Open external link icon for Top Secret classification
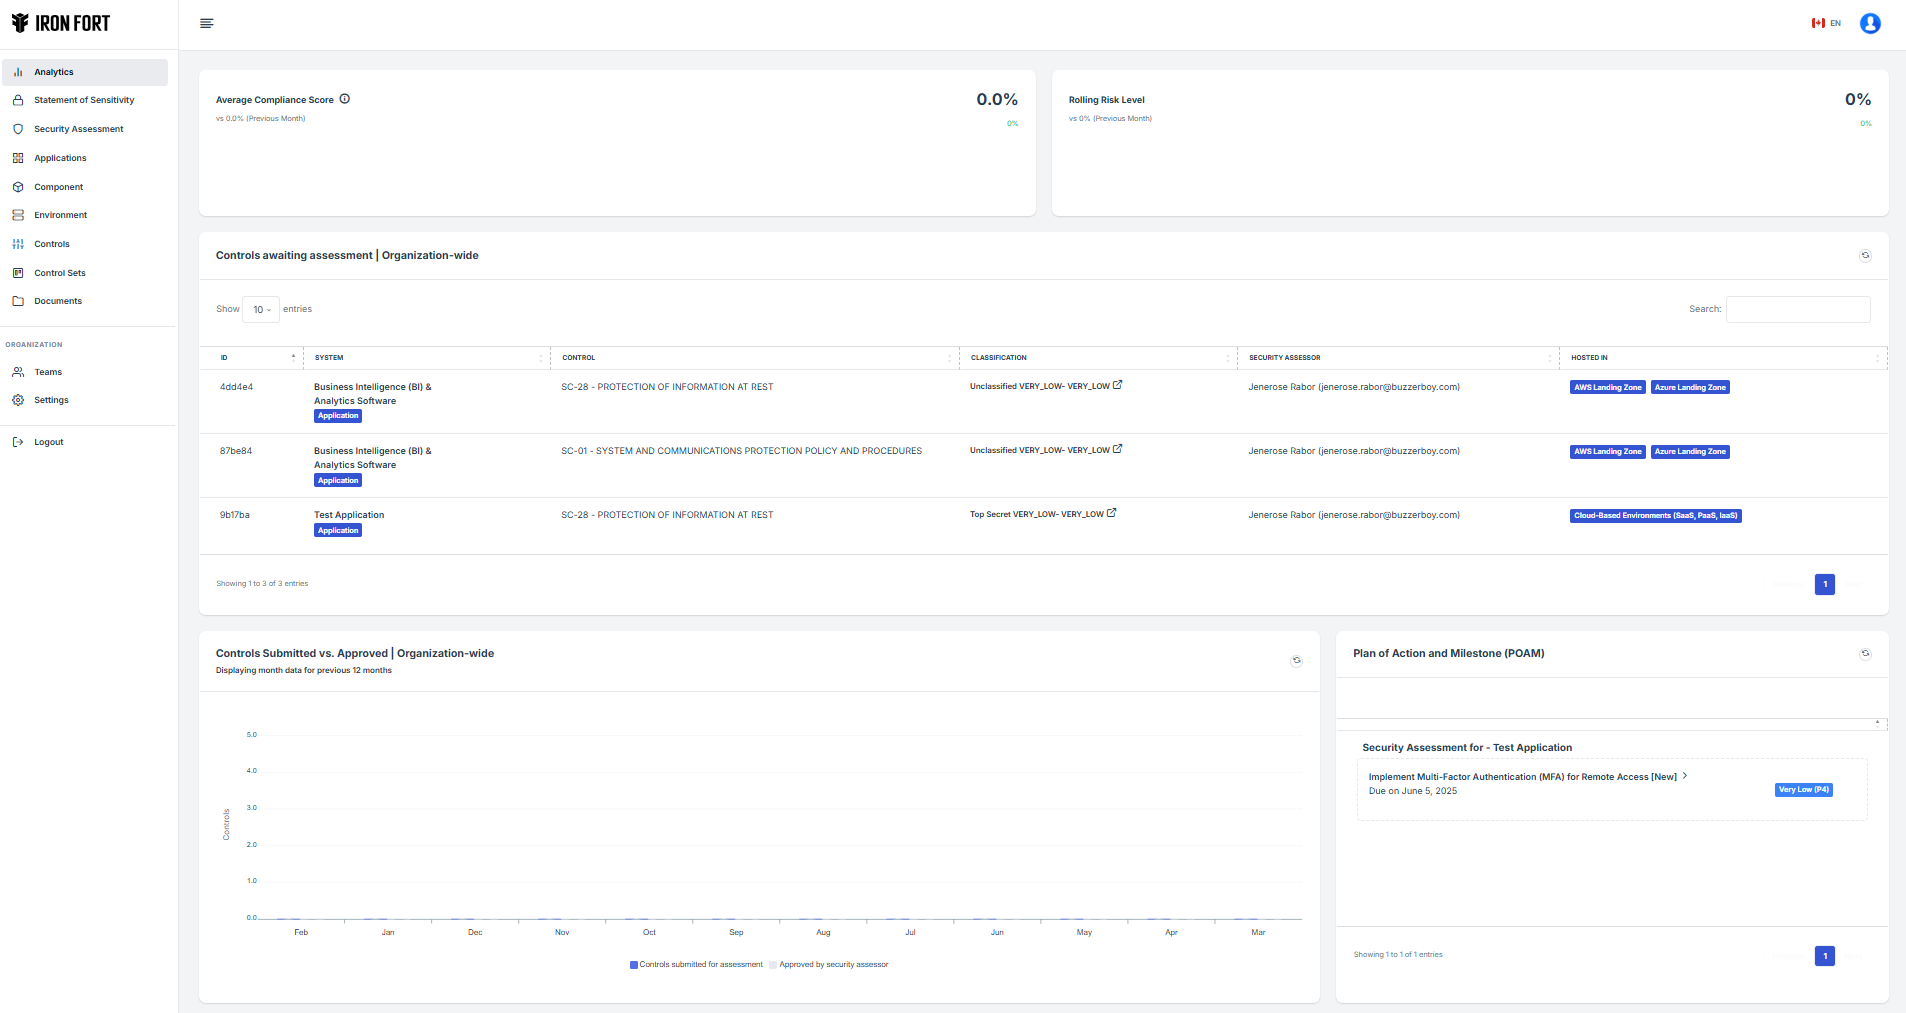The height and width of the screenshot is (1013, 1906). pos(1112,513)
